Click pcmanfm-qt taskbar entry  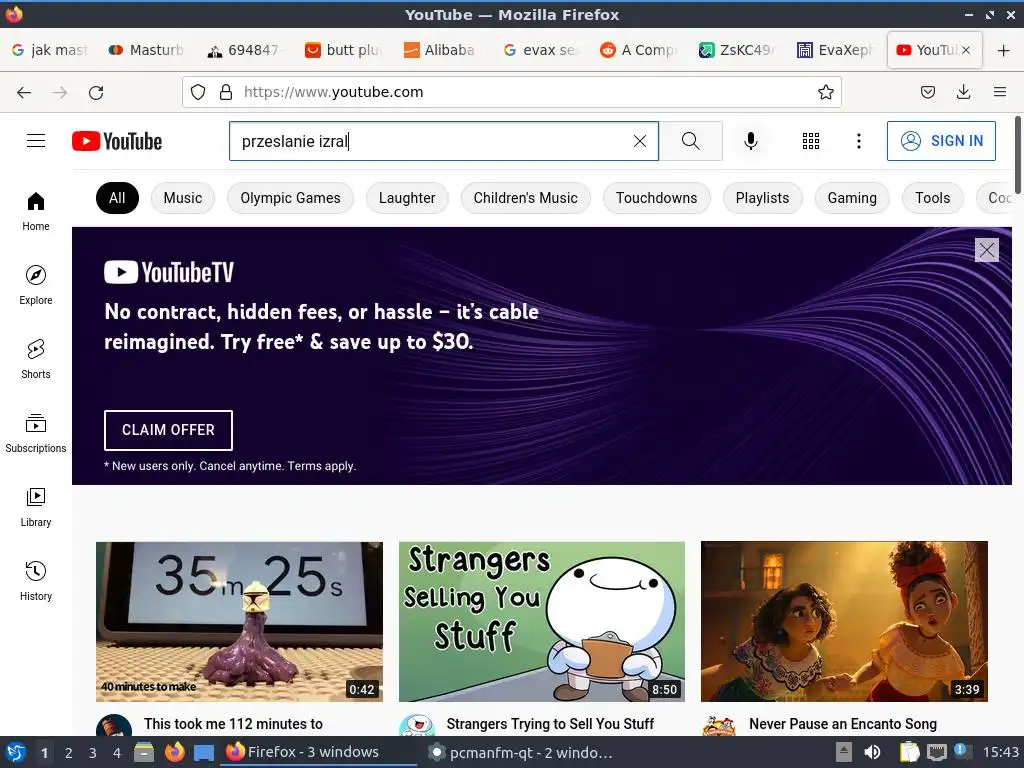coord(521,752)
